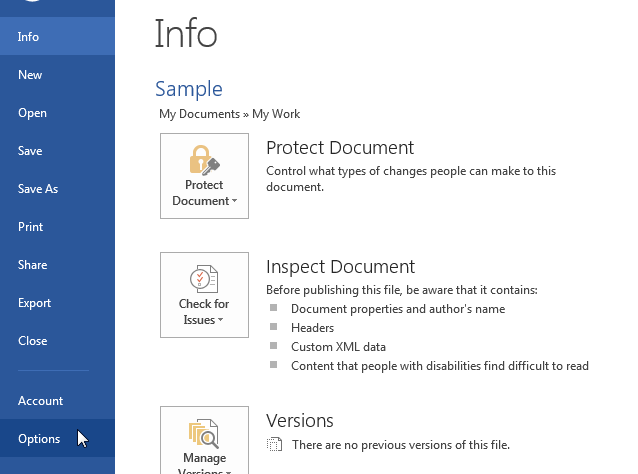Image resolution: width=638 pixels, height=474 pixels.
Task: Expand the Check for Issues dropdown arrow
Action: [x=220, y=320]
